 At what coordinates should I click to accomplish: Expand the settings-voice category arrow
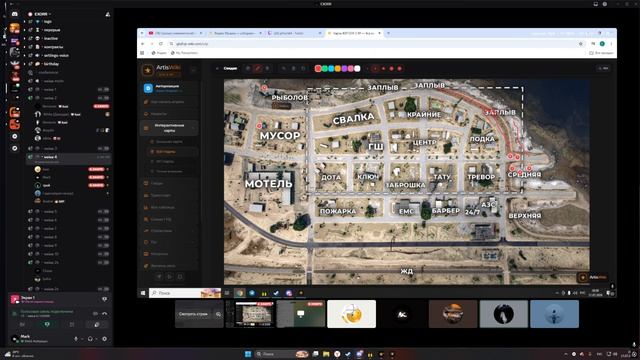click(x=24, y=56)
